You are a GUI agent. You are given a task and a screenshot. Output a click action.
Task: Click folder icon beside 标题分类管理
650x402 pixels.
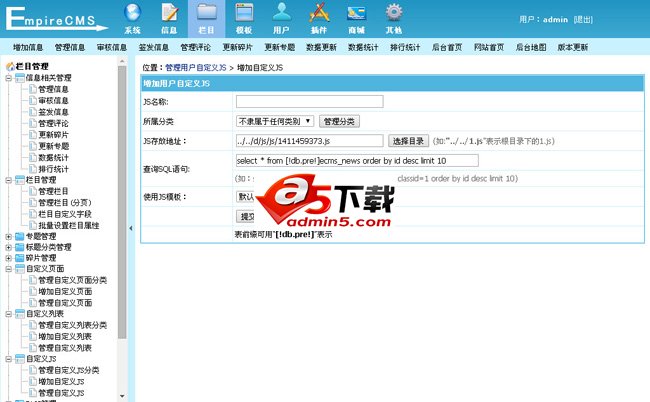19,247
